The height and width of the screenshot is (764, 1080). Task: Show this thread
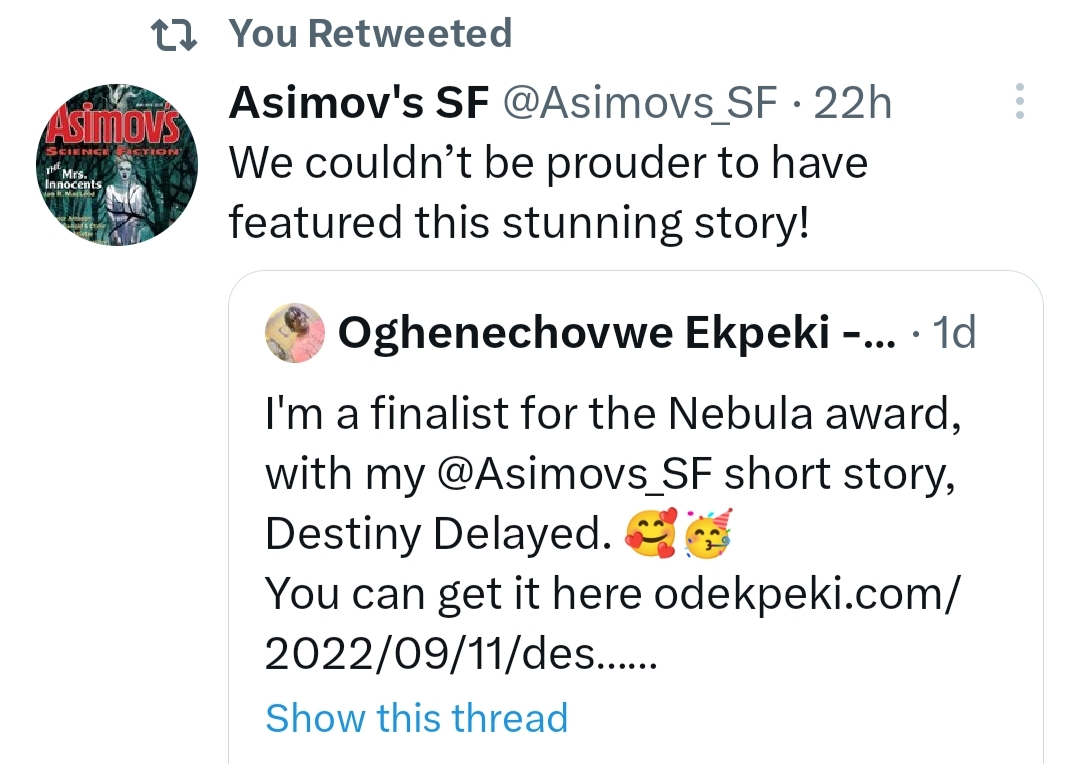click(416, 718)
